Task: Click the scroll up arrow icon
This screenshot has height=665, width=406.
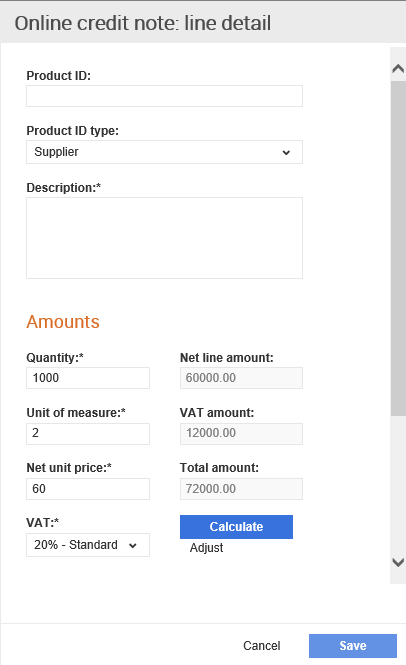Action: pos(398,68)
